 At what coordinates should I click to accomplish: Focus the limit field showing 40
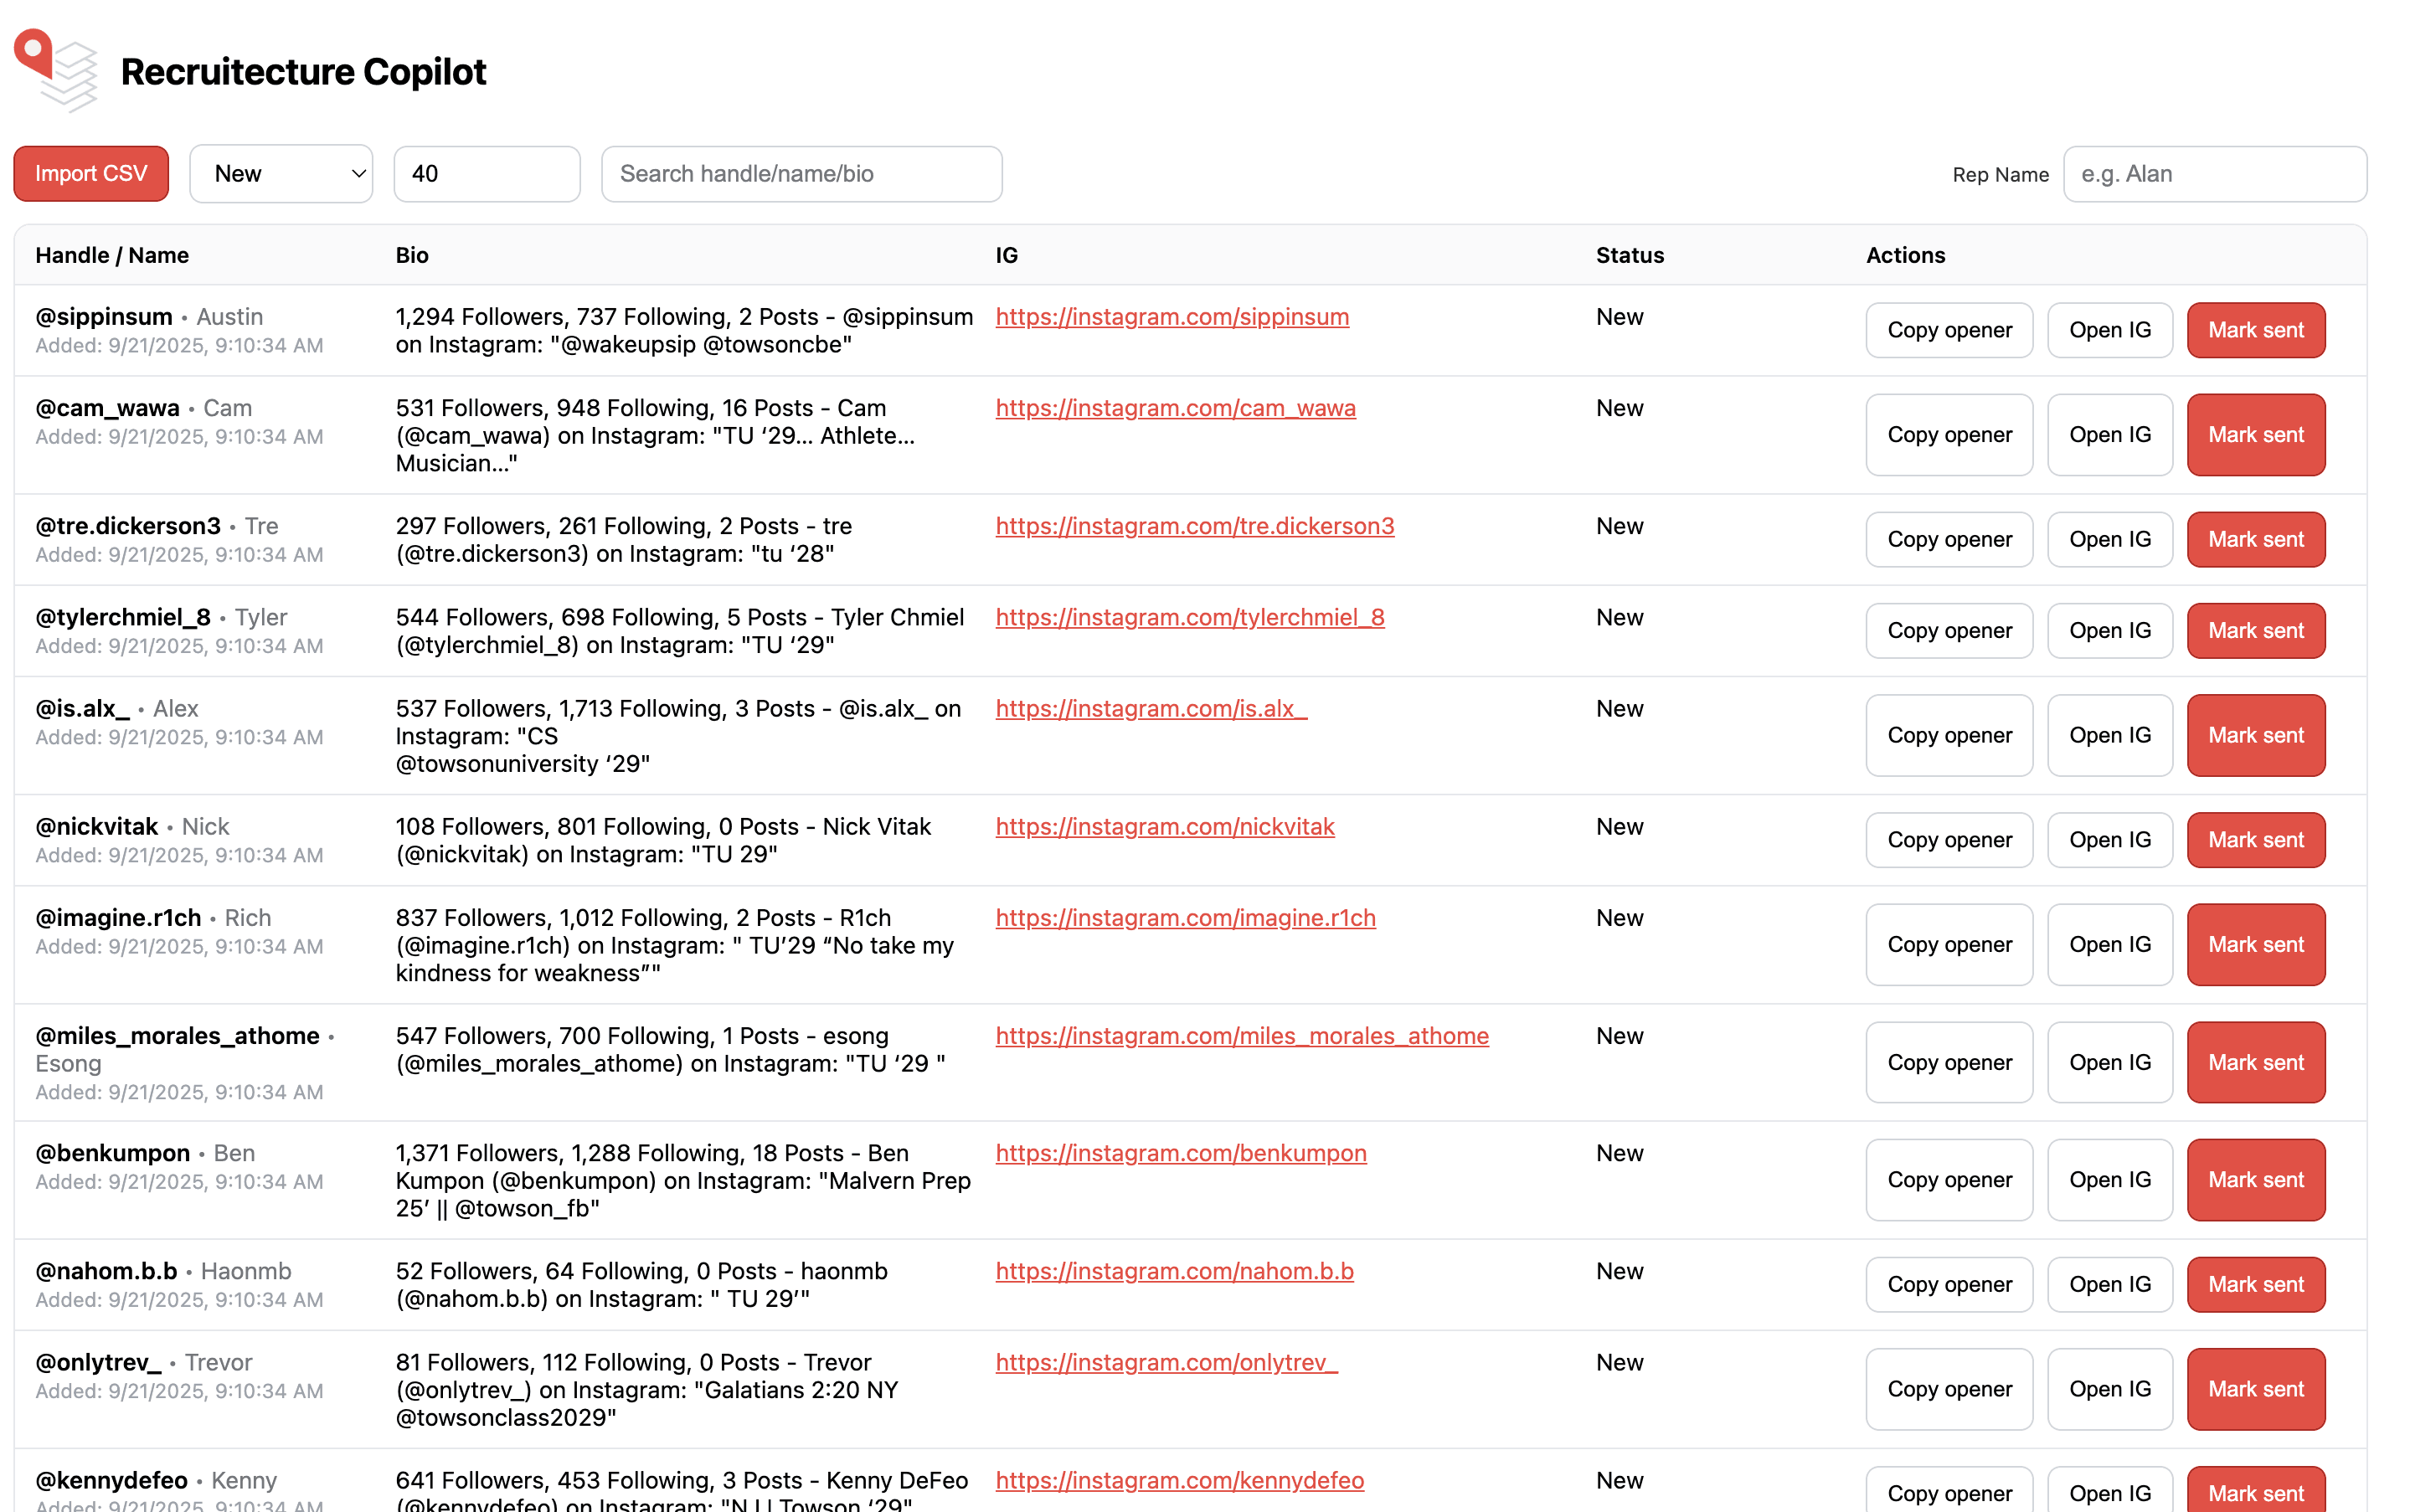(x=486, y=174)
